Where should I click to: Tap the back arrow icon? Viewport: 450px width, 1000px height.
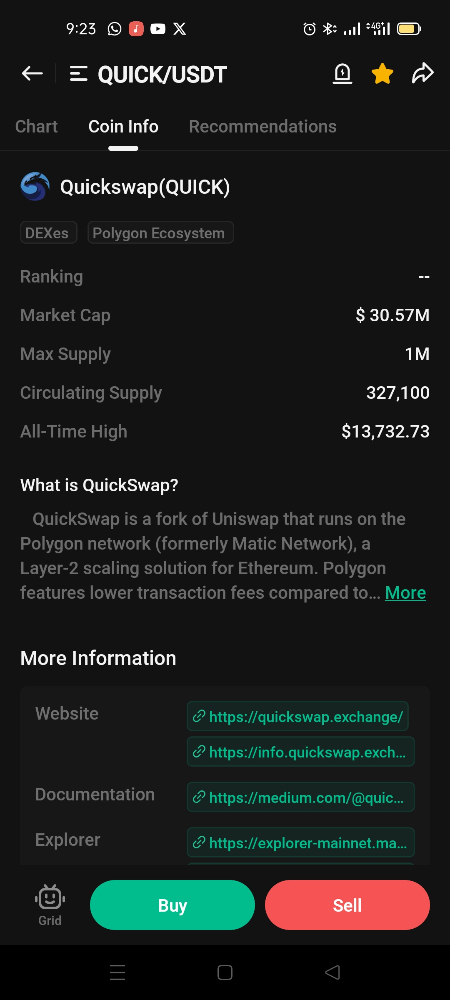(32, 74)
